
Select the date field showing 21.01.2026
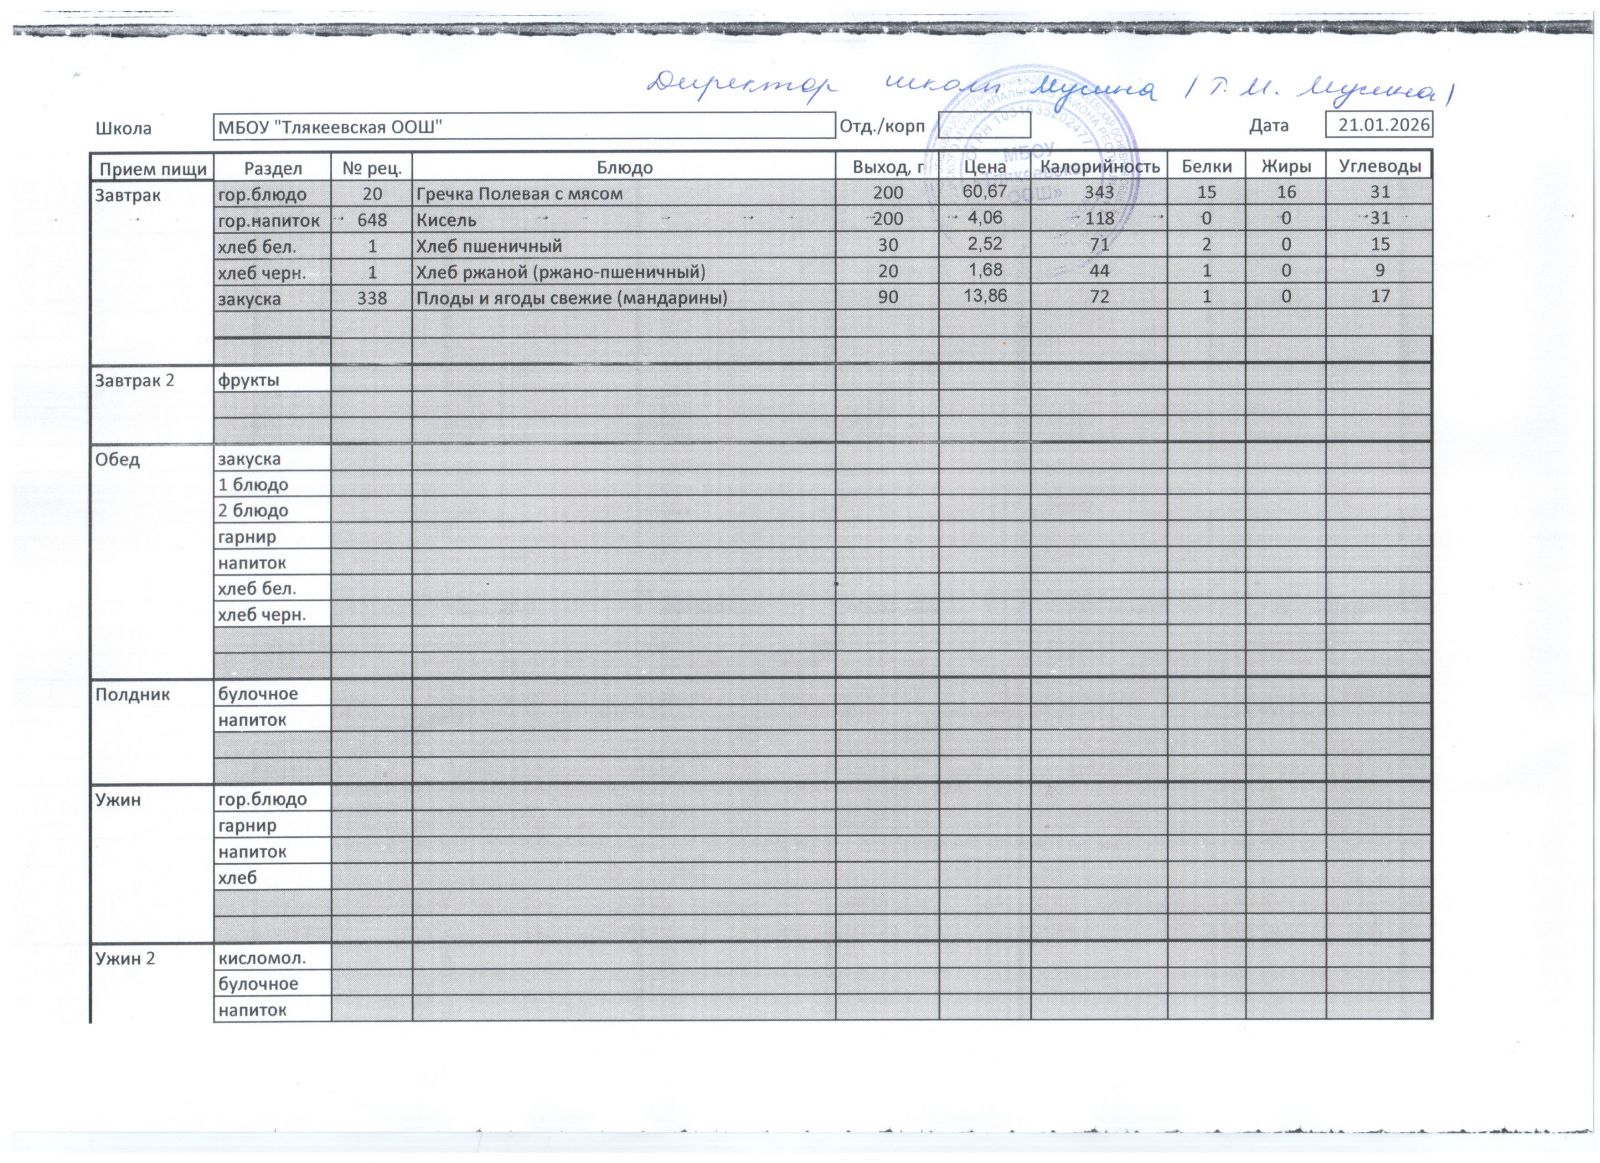coord(1378,125)
